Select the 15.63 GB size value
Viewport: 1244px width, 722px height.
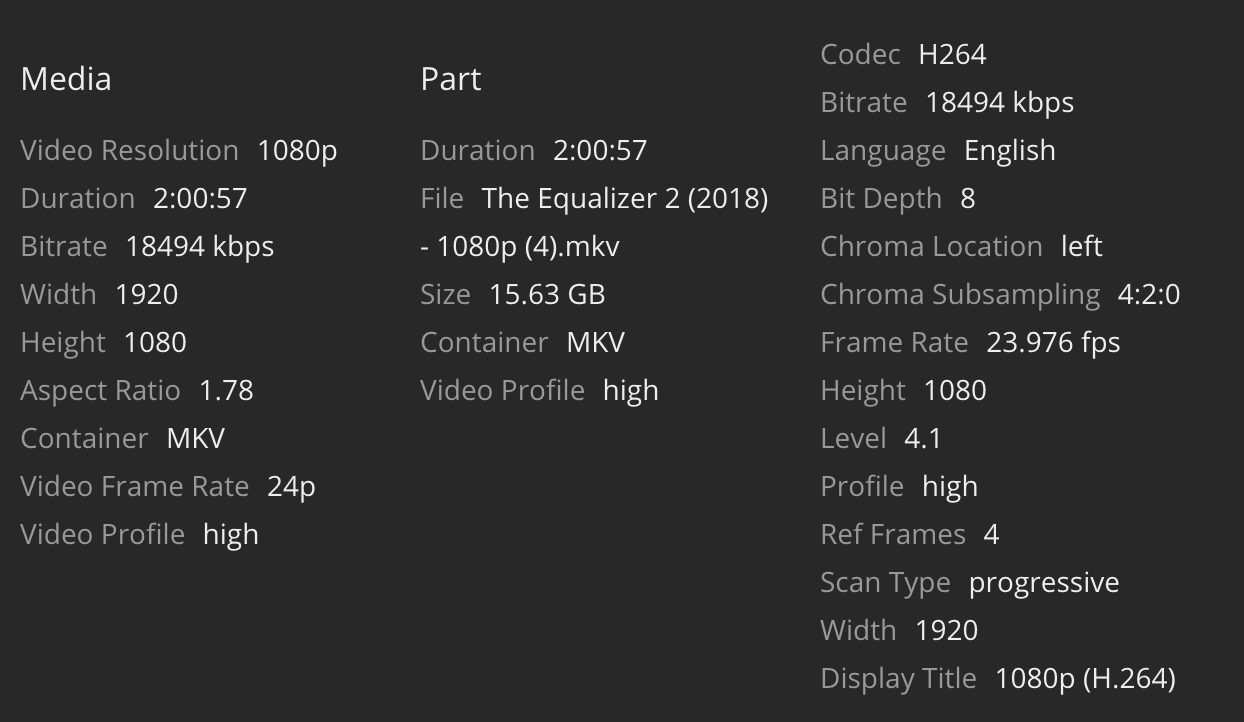(547, 295)
